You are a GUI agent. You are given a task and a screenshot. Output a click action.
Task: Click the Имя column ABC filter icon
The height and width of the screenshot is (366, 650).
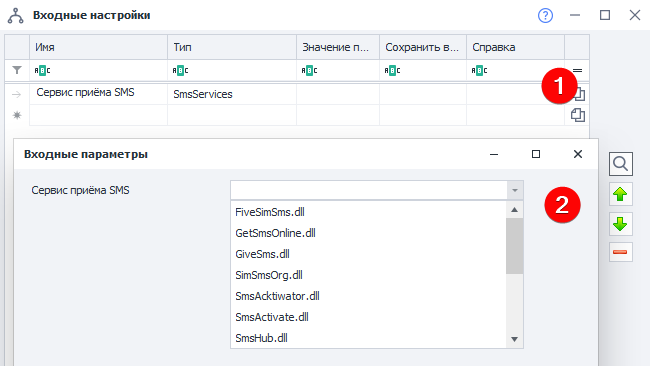pyautogui.click(x=42, y=70)
